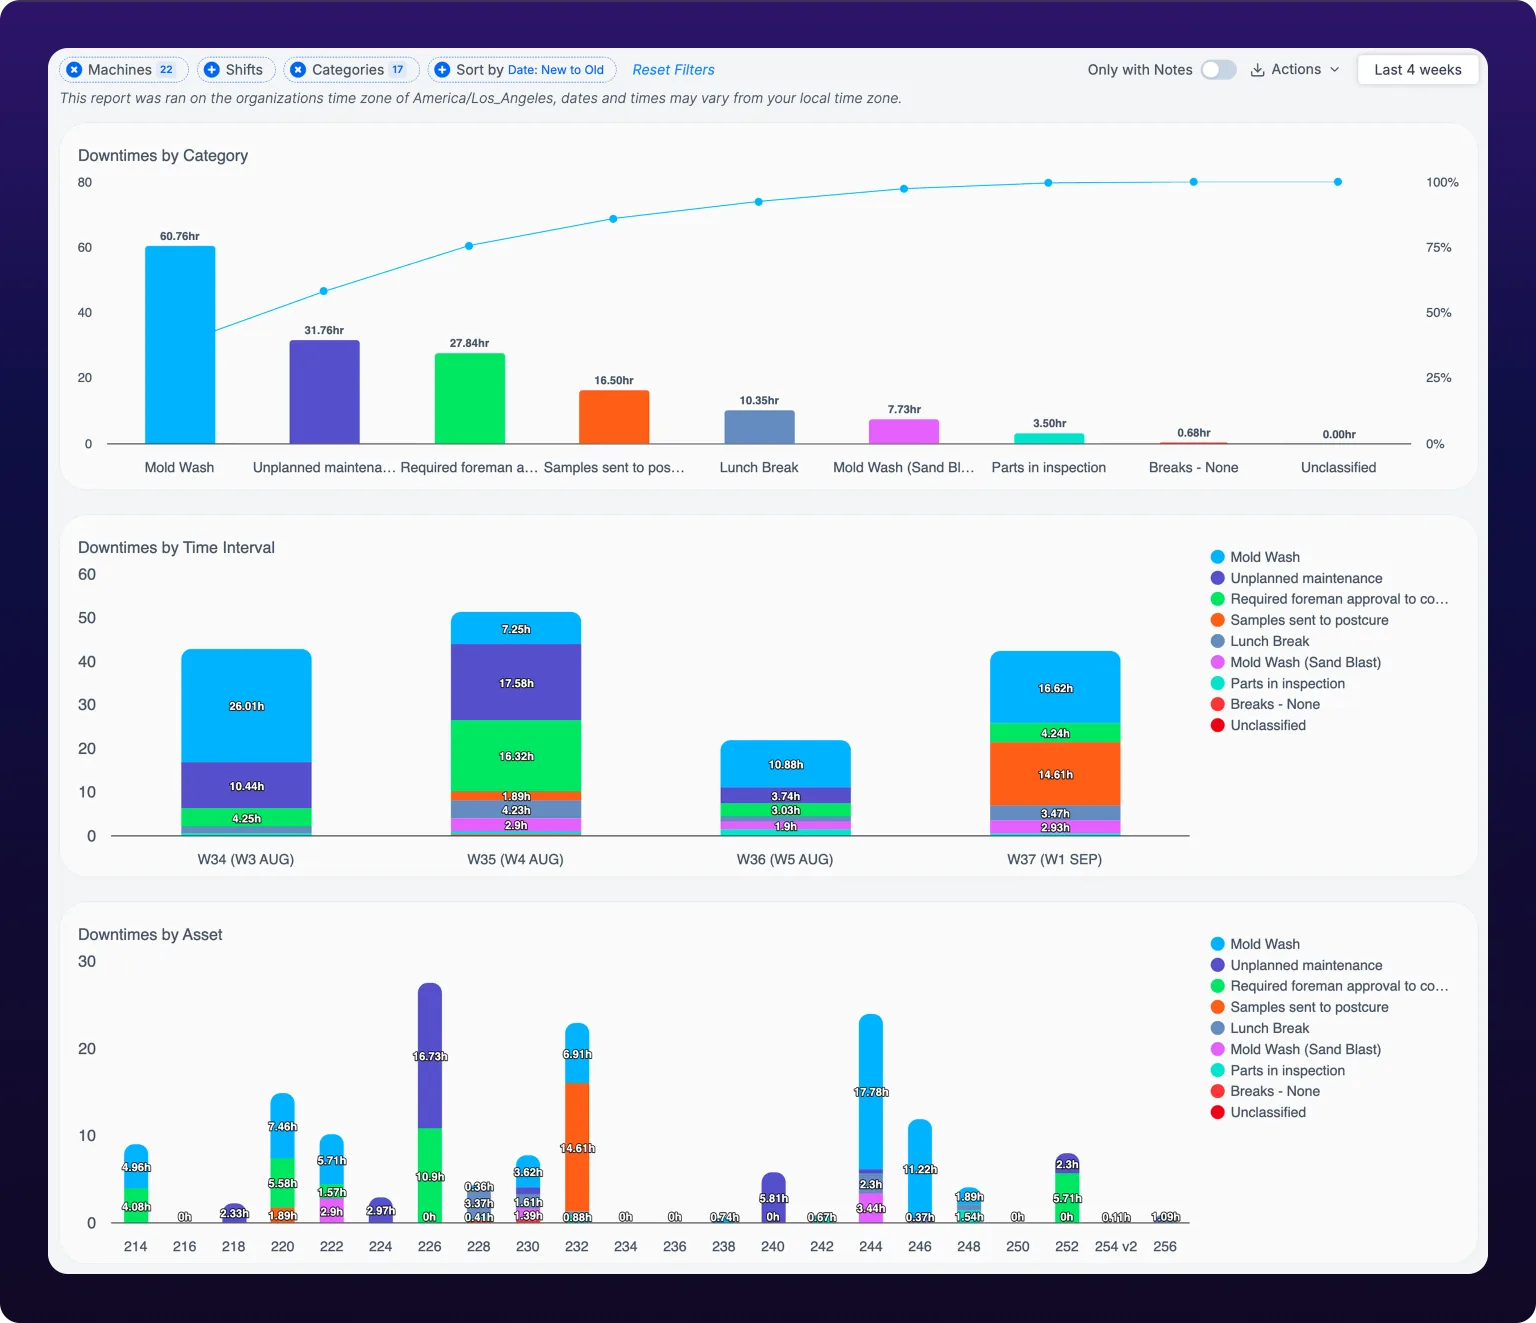Select the Lunch Break 10.35hr bar

tap(759, 427)
